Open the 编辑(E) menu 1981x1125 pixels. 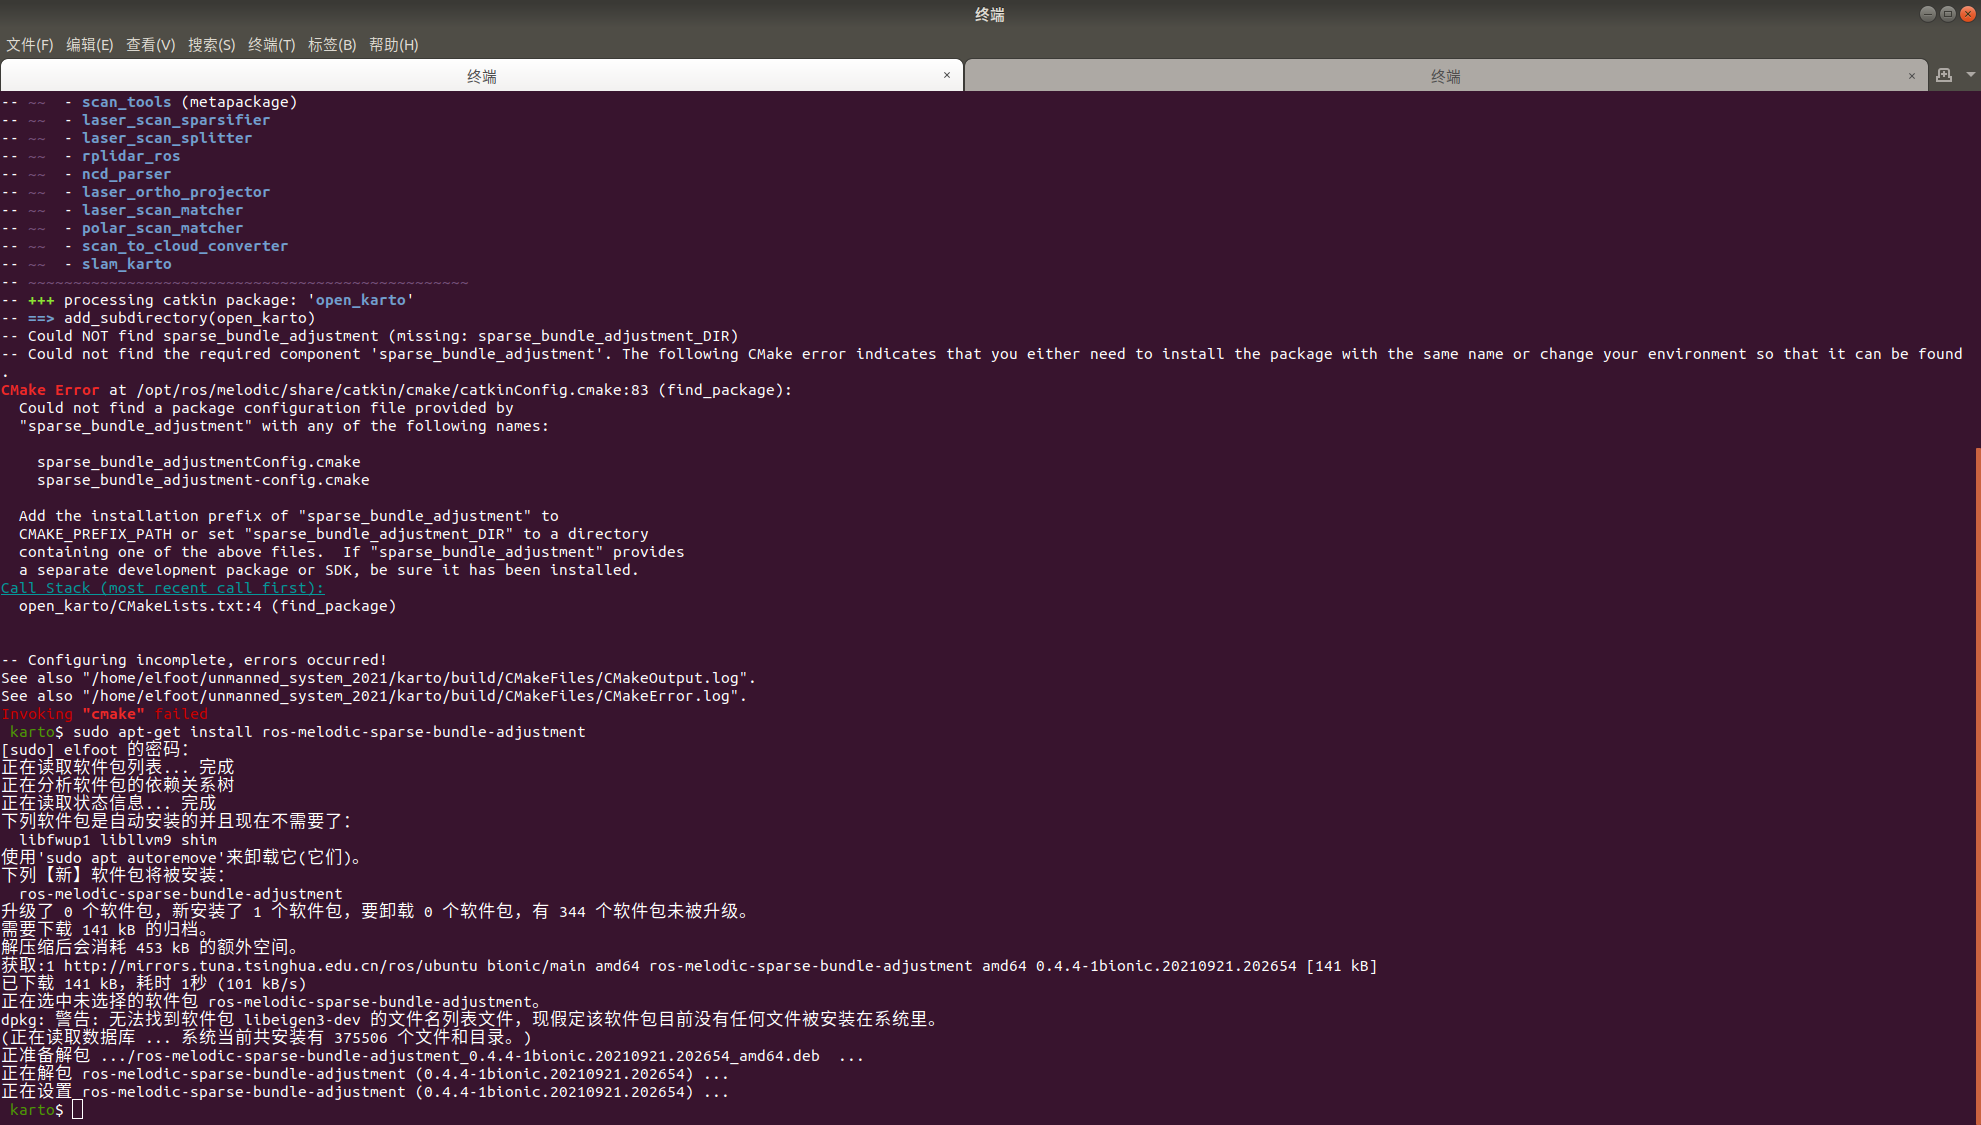point(90,45)
